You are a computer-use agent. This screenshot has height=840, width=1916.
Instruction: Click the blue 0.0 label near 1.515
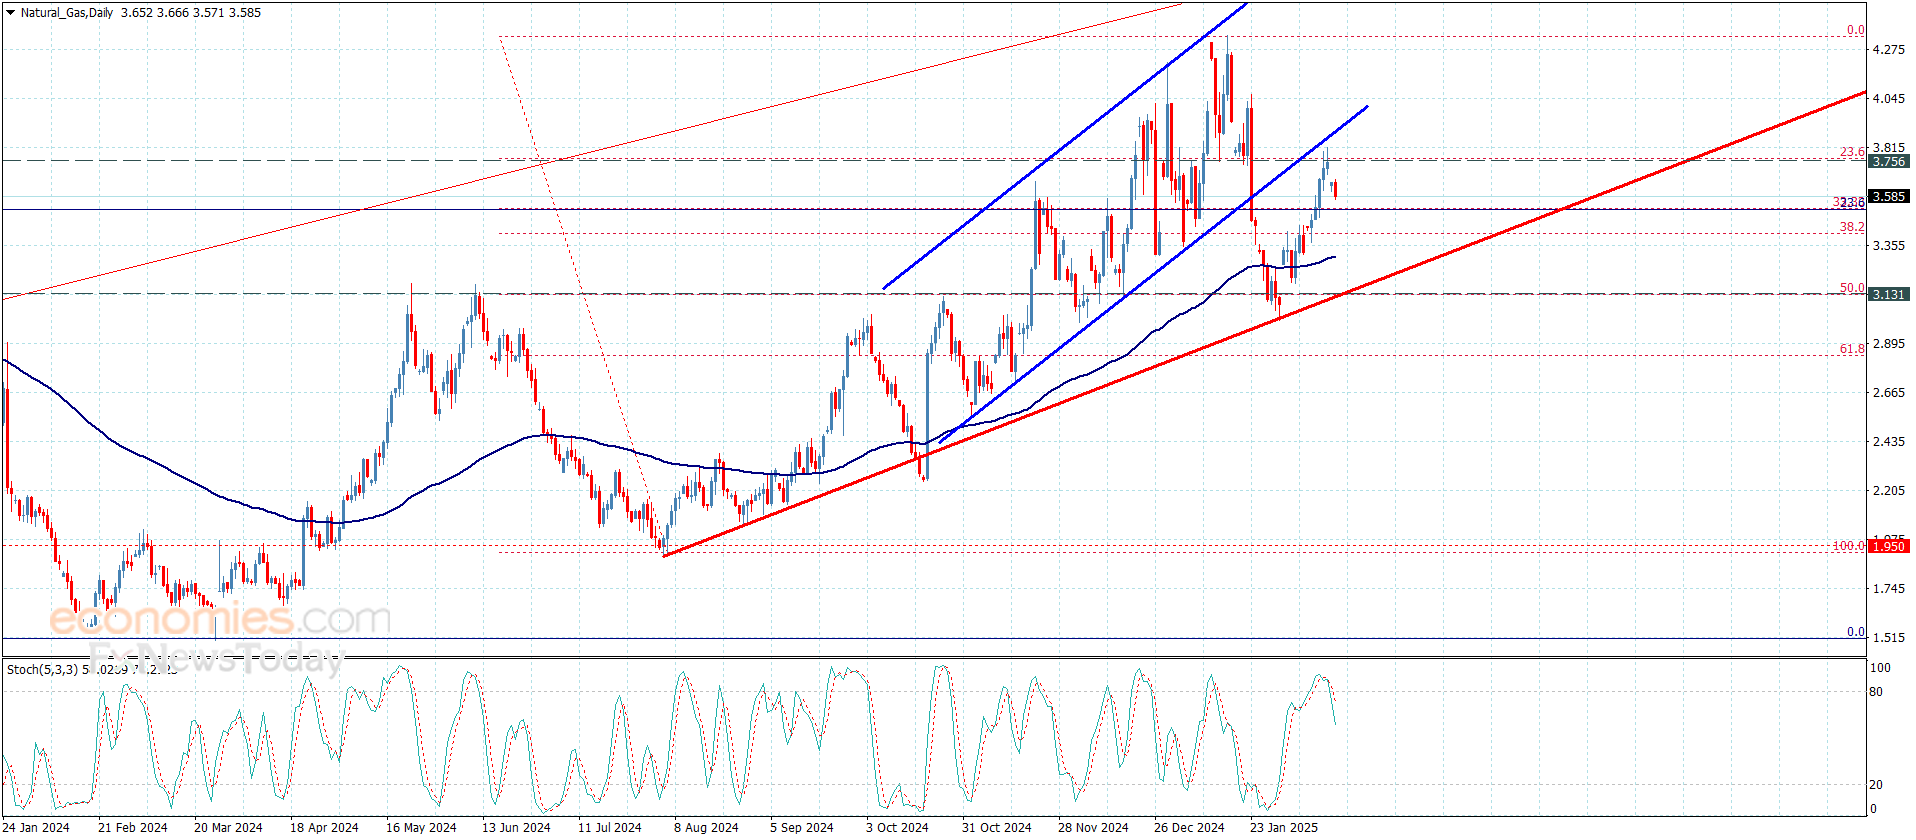click(x=1856, y=632)
